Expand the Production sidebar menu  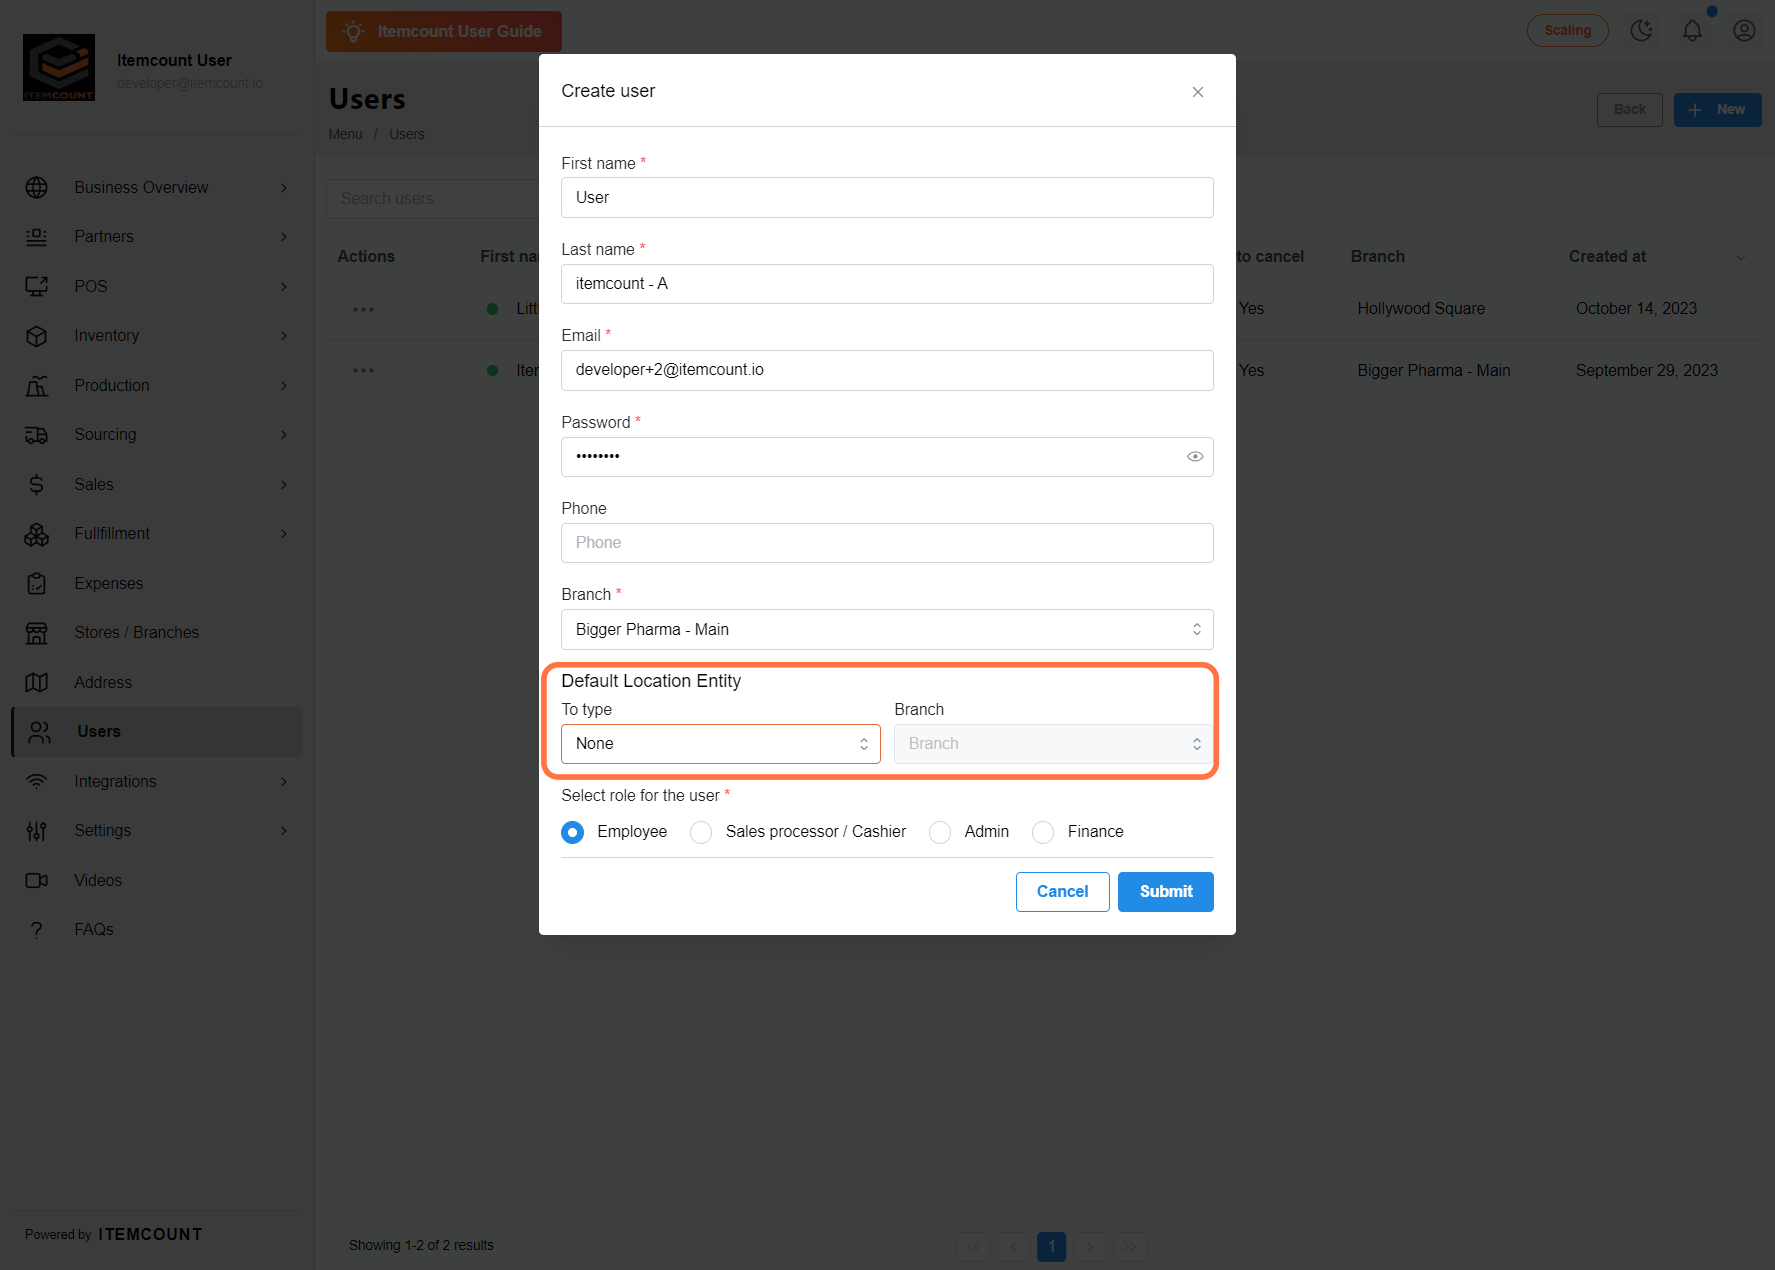(157, 386)
